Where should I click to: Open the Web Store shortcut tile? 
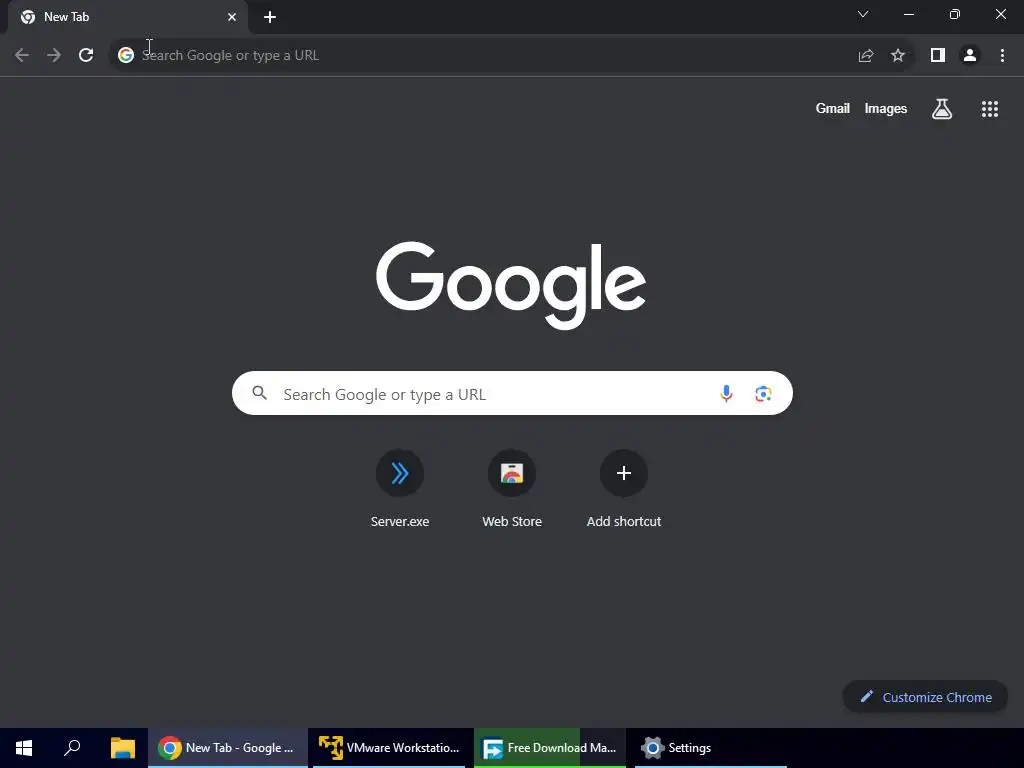[x=512, y=489]
